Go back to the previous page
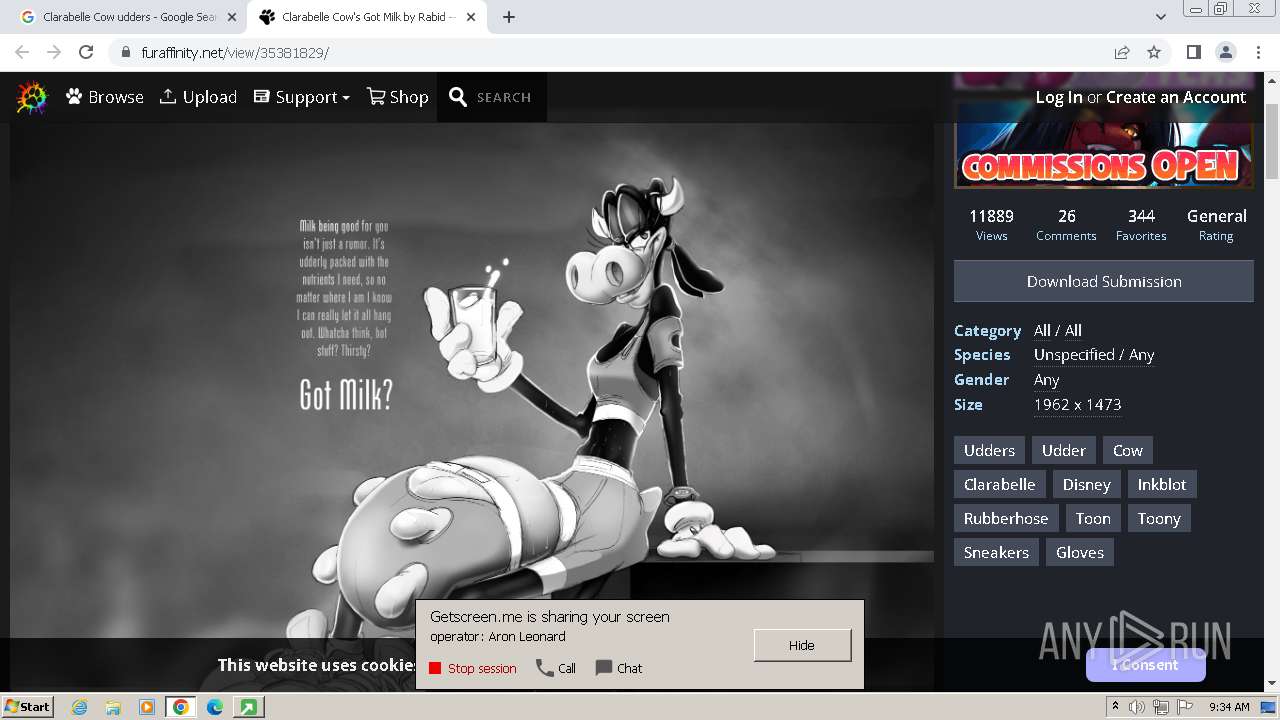Viewport: 1280px width, 720px height. pyautogui.click(x=22, y=52)
